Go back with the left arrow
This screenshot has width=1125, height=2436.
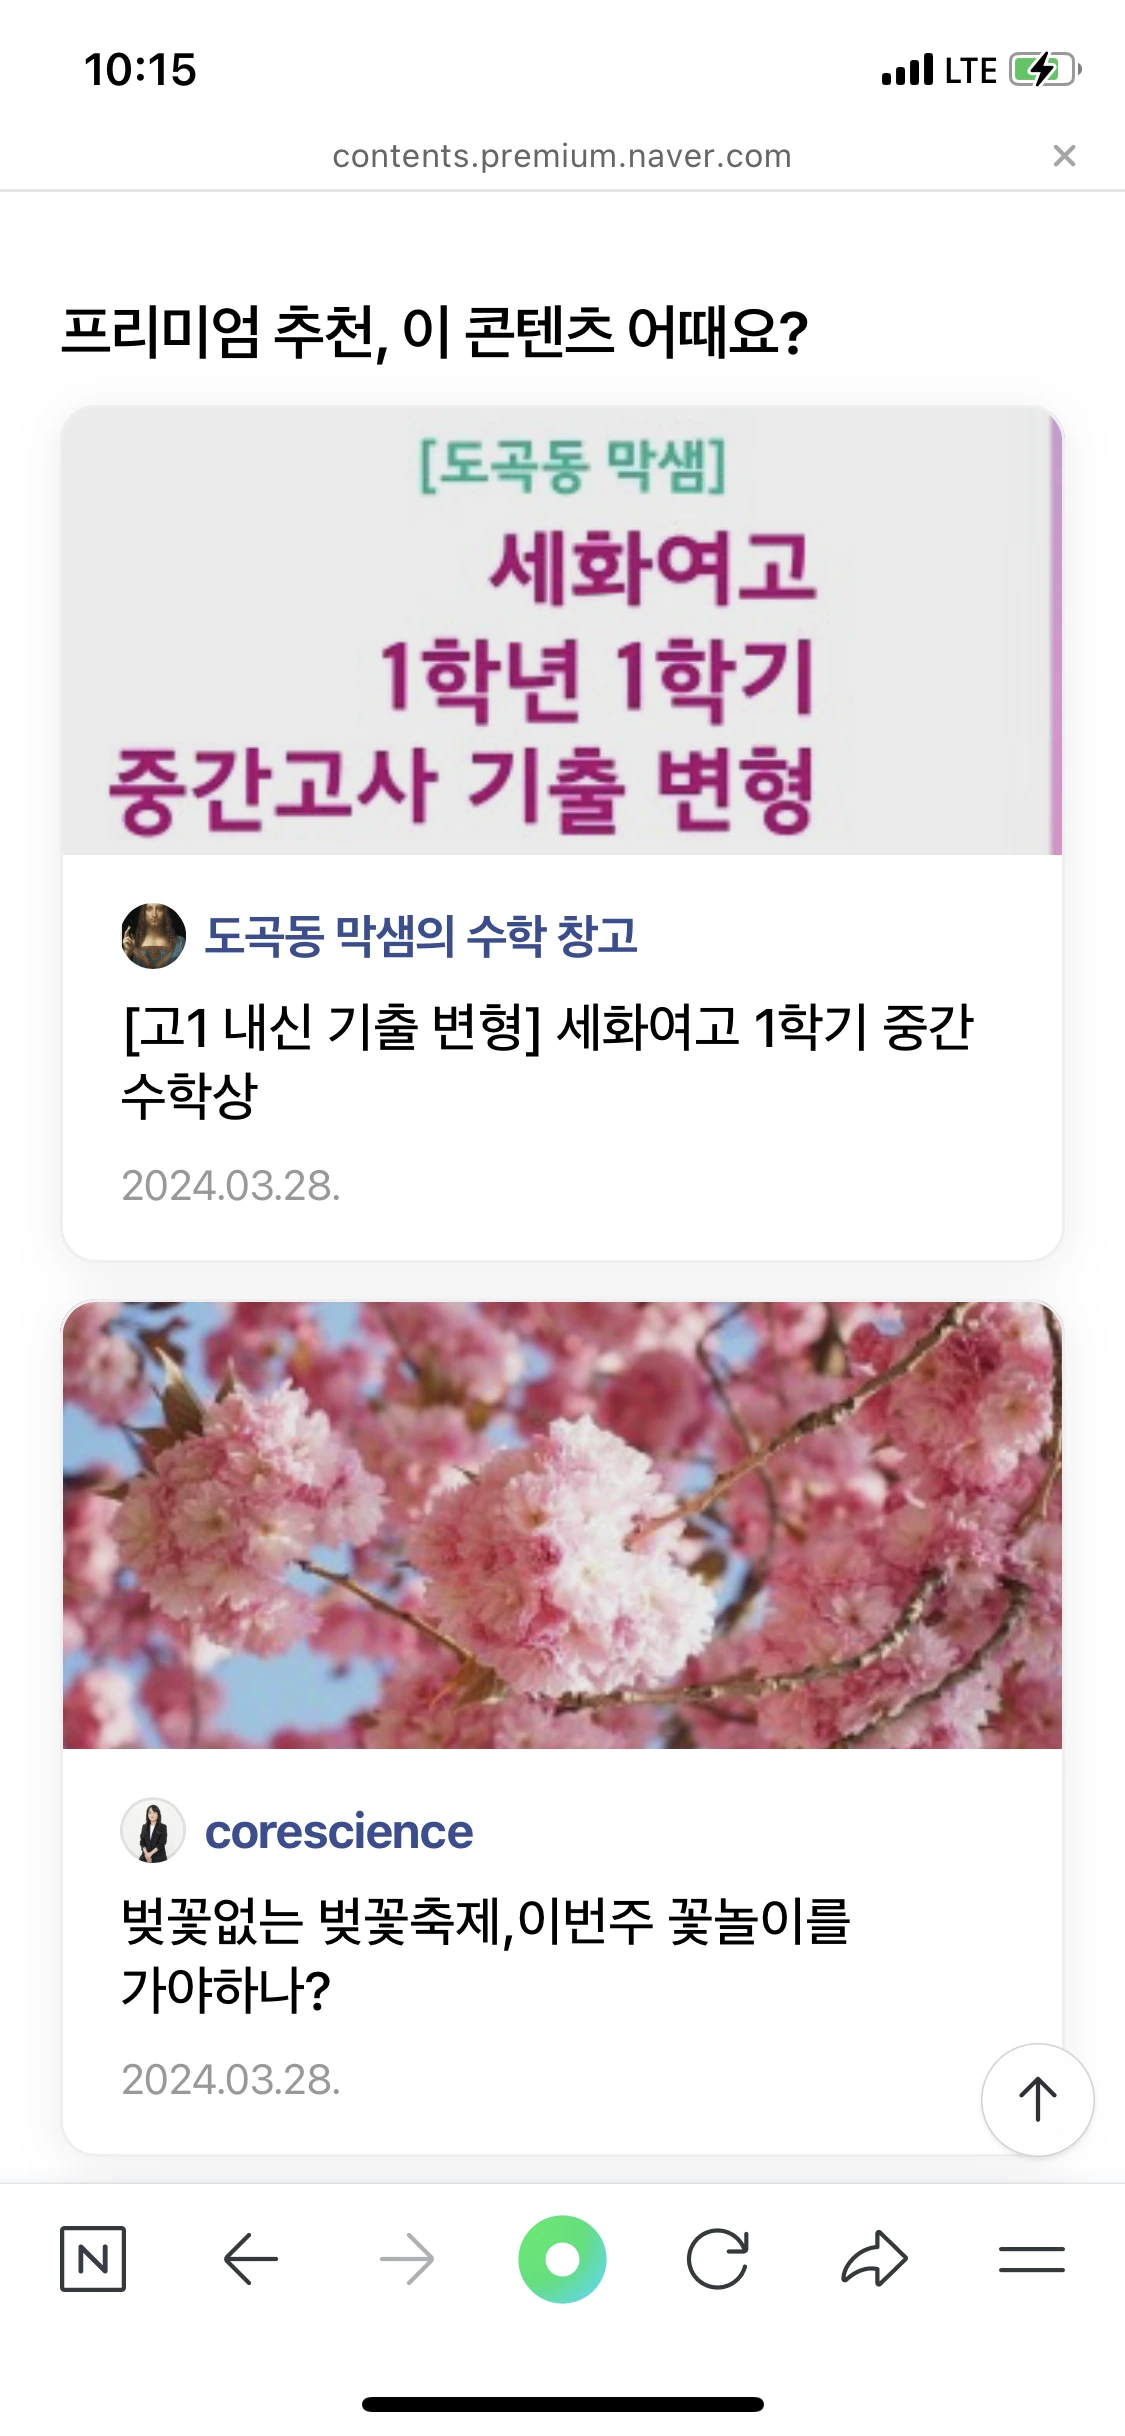click(x=250, y=2259)
